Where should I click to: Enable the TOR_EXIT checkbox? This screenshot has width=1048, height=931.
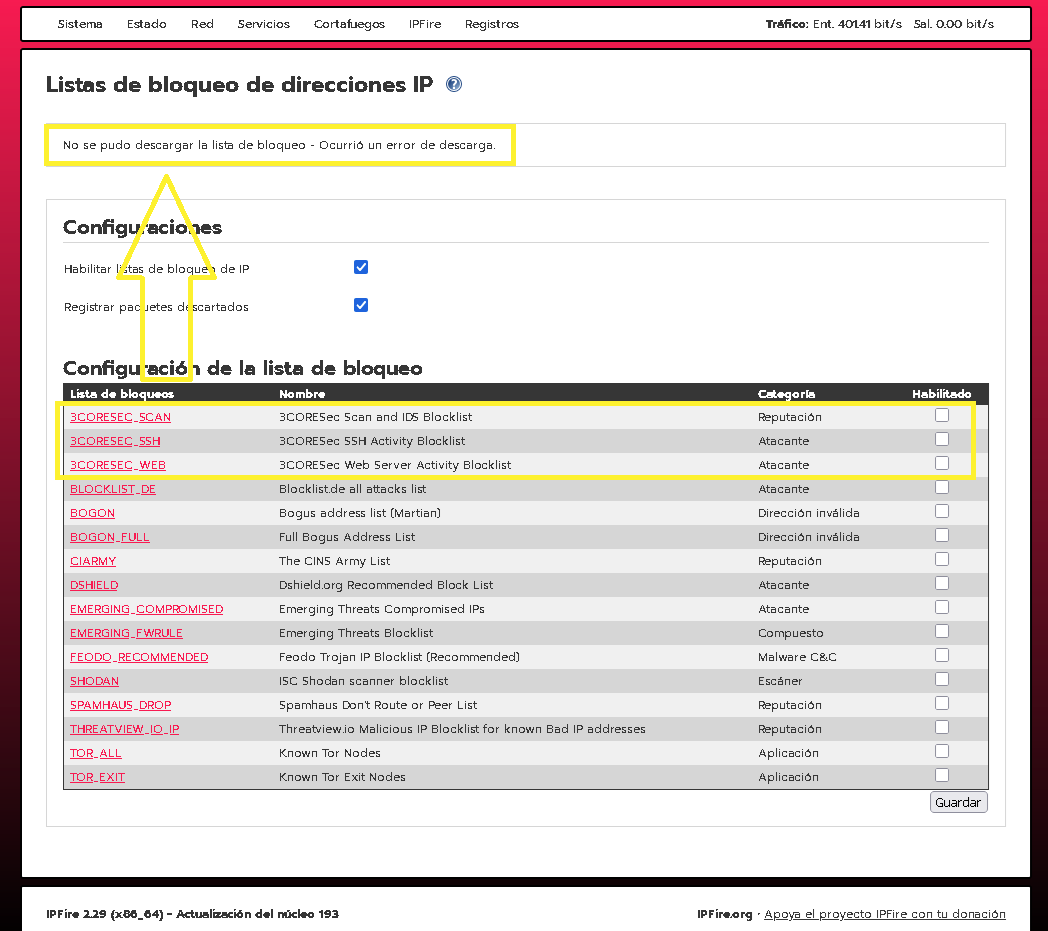[x=942, y=776]
